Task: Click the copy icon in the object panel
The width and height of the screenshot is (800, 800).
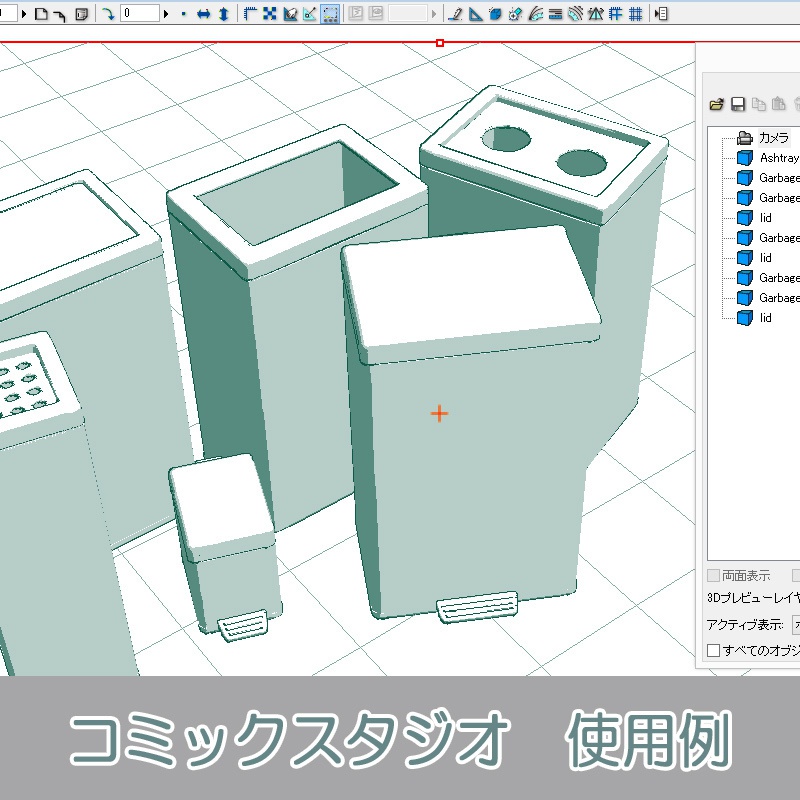Action: pos(759,104)
